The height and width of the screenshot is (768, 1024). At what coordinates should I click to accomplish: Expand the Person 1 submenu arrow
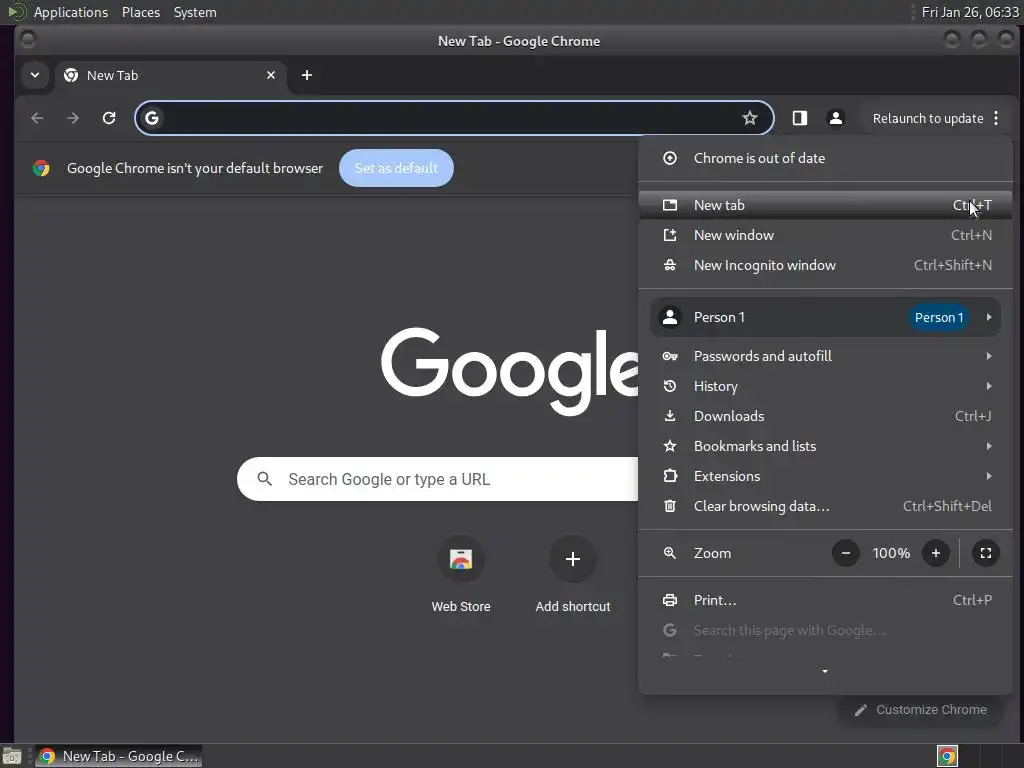[x=989, y=317]
